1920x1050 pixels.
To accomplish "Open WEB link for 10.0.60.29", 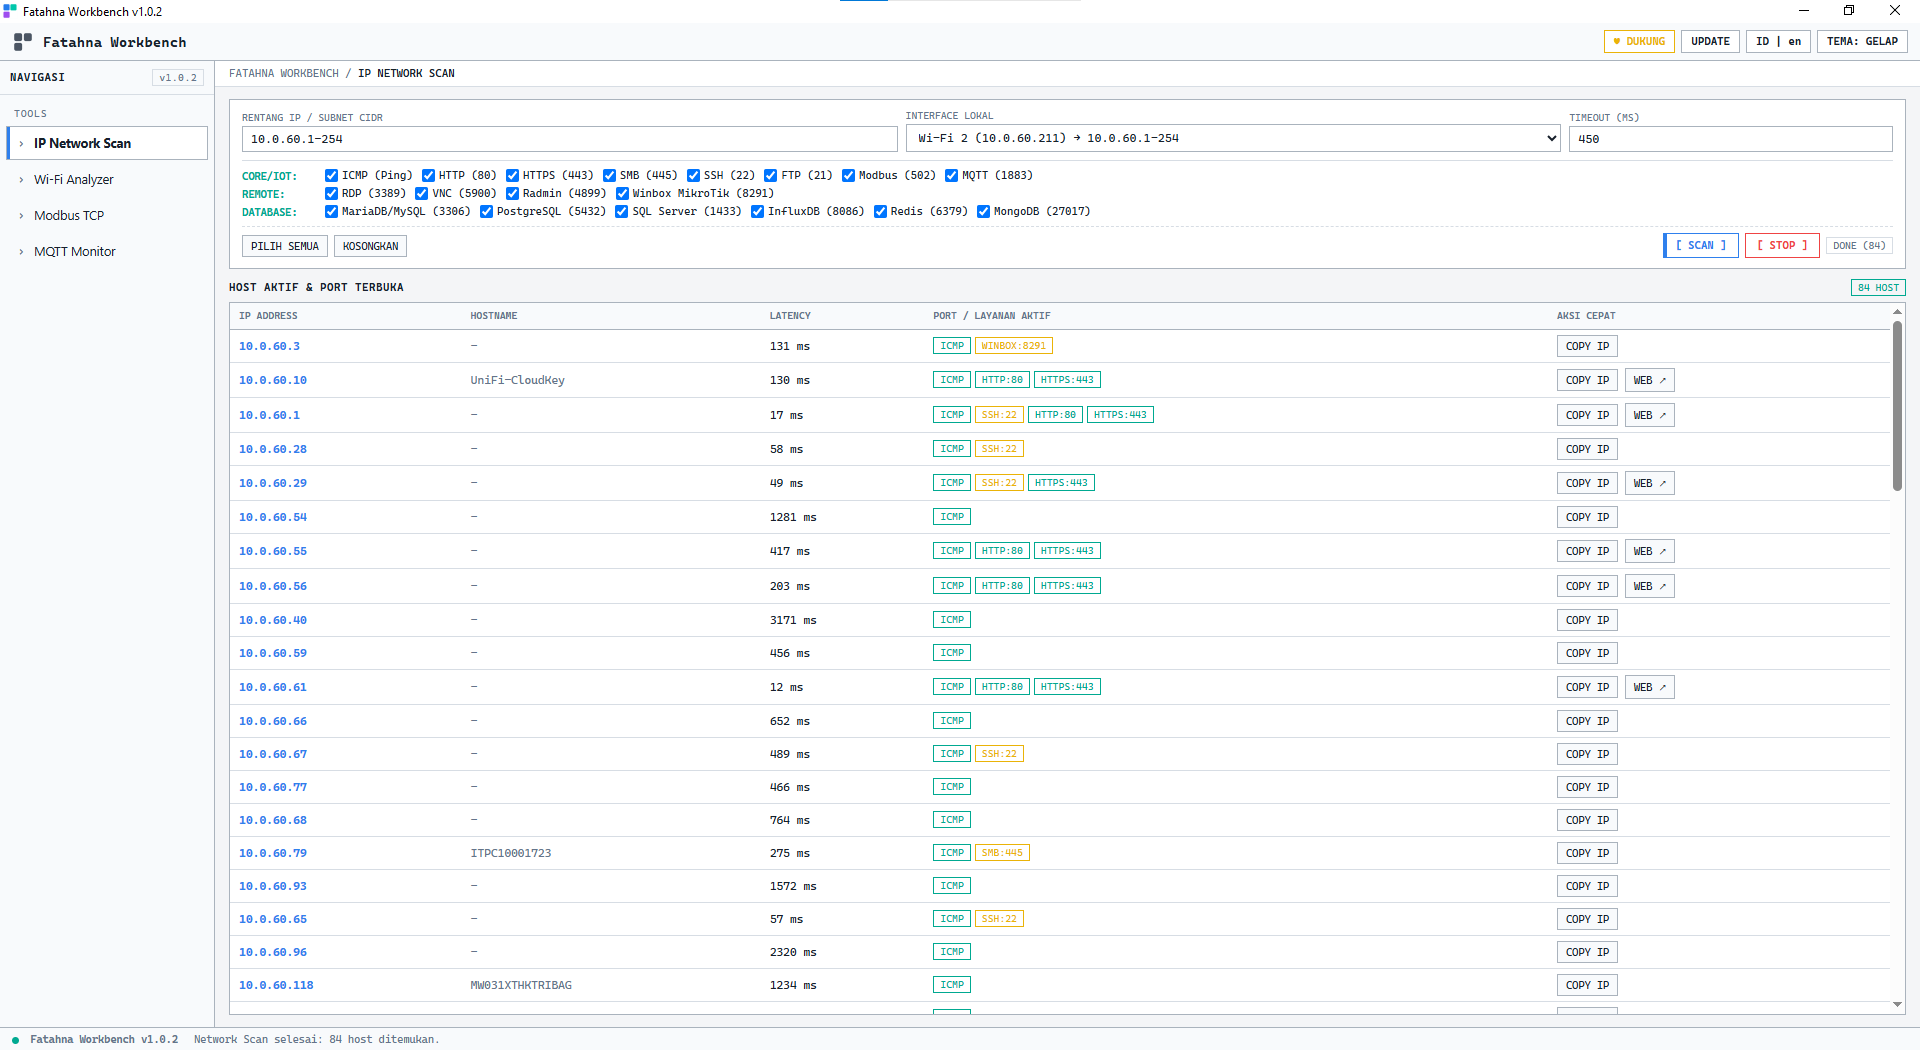I will tap(1649, 483).
